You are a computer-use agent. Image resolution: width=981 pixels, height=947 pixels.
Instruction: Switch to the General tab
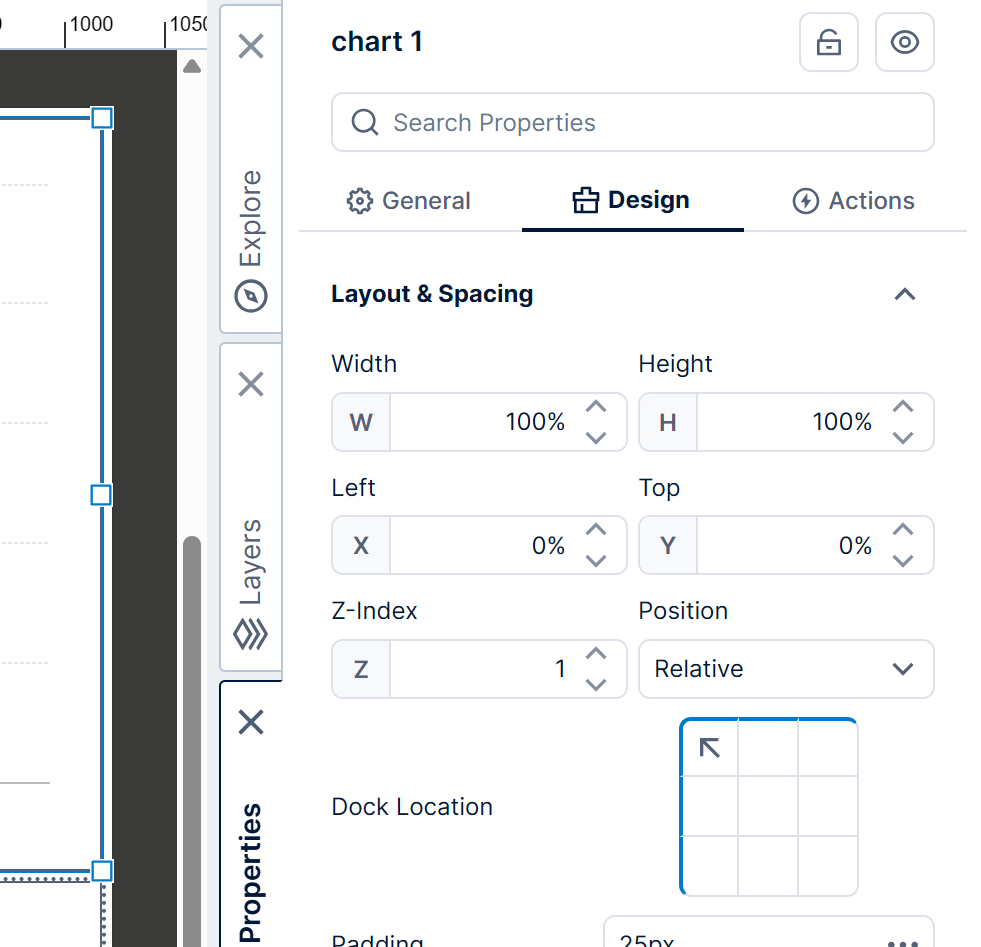tap(408, 201)
